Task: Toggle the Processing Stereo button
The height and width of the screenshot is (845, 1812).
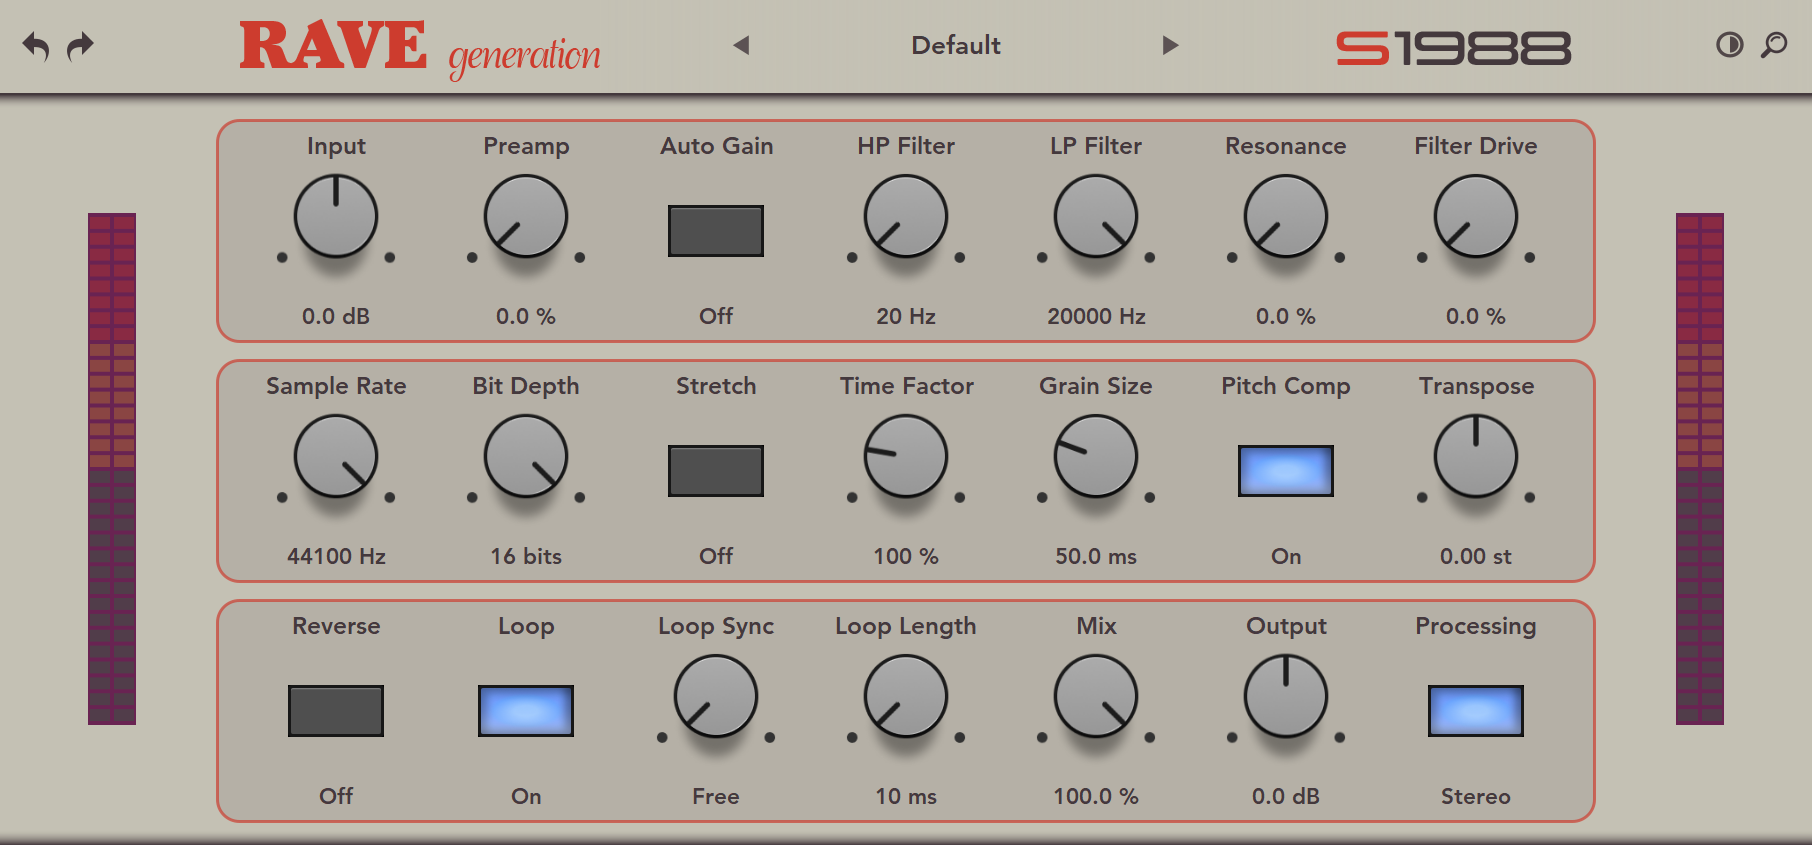Action: tap(1476, 711)
